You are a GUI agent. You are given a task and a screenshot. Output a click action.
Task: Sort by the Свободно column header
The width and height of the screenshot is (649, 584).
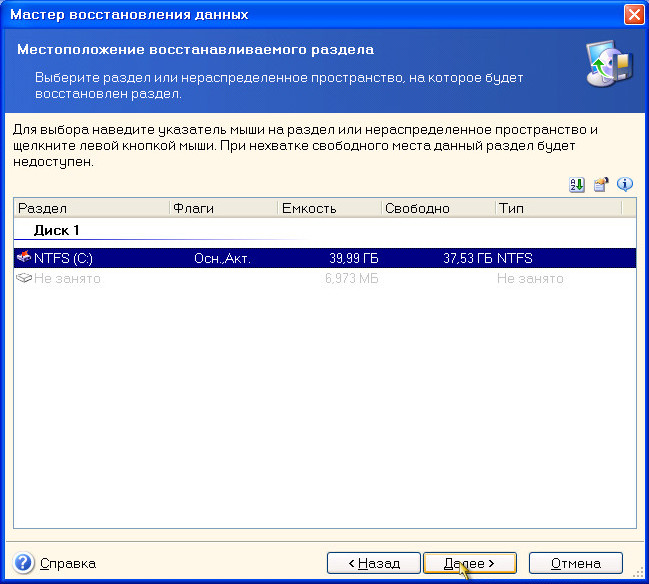click(x=438, y=208)
